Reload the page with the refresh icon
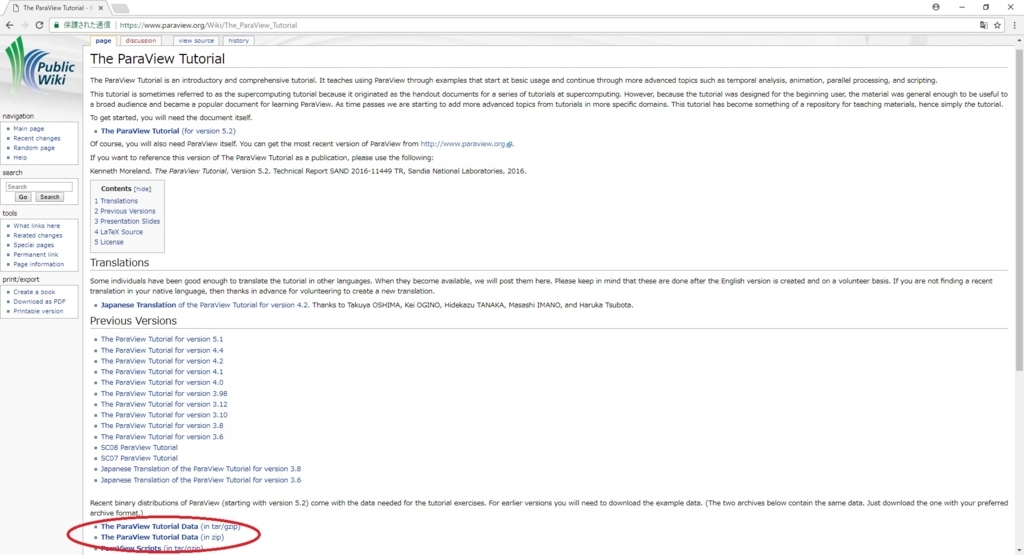The image size is (1024, 555). pyautogui.click(x=39, y=25)
